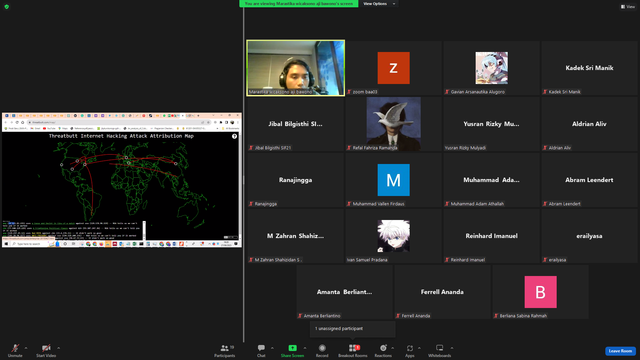The width and height of the screenshot is (640, 360).
Task: Click large 'Amanta Berliant...' tile name
Action: click(x=344, y=292)
